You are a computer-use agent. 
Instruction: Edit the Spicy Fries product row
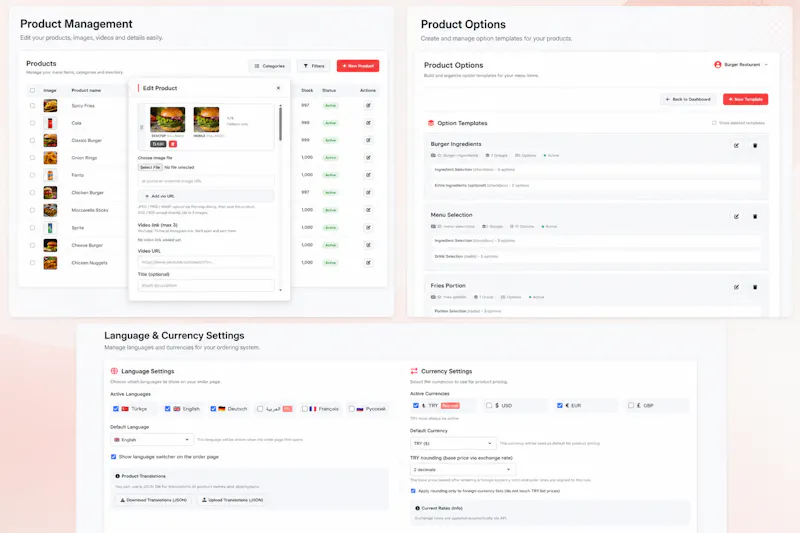pyautogui.click(x=368, y=106)
